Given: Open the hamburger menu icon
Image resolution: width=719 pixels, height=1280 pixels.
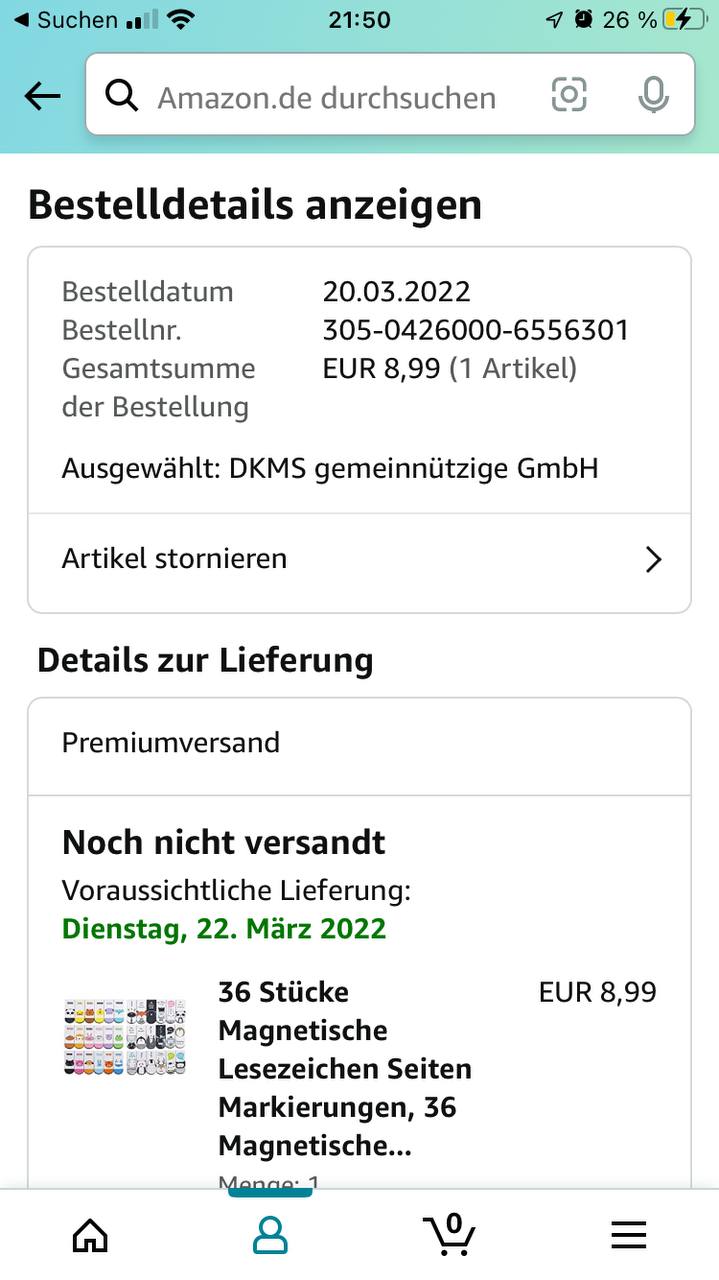Looking at the screenshot, I should (x=629, y=1235).
